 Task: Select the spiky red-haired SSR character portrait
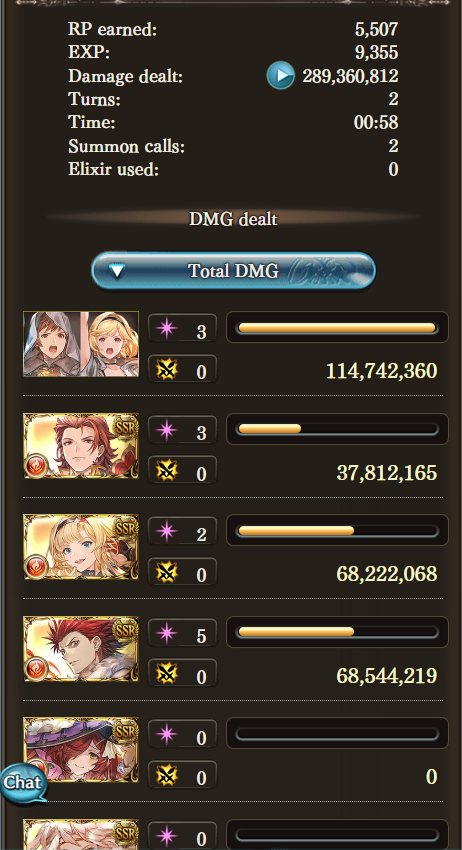click(81, 648)
